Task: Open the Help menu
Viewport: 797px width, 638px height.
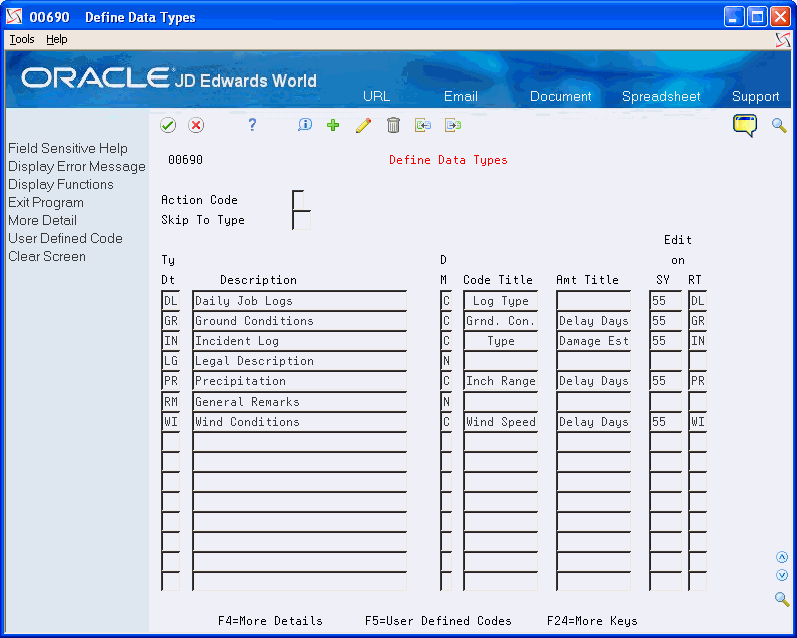Action: pyautogui.click(x=56, y=39)
